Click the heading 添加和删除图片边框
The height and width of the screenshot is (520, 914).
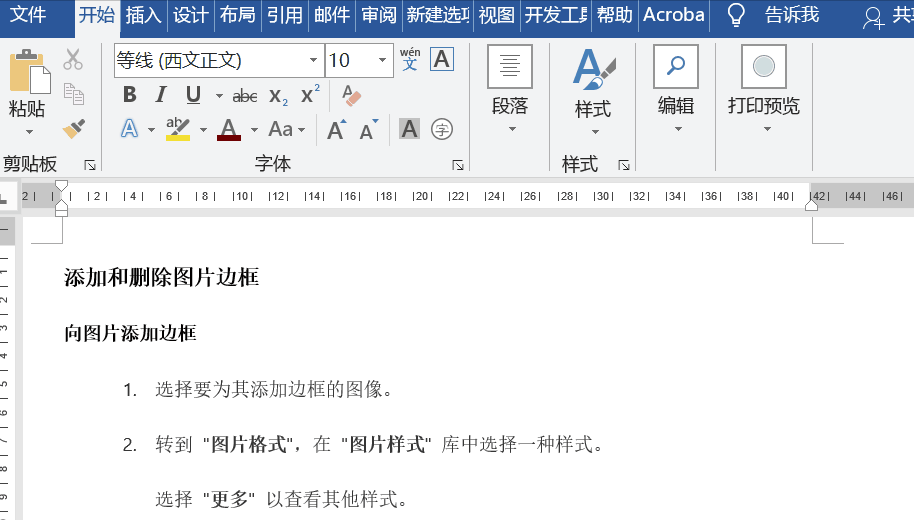coord(161,277)
